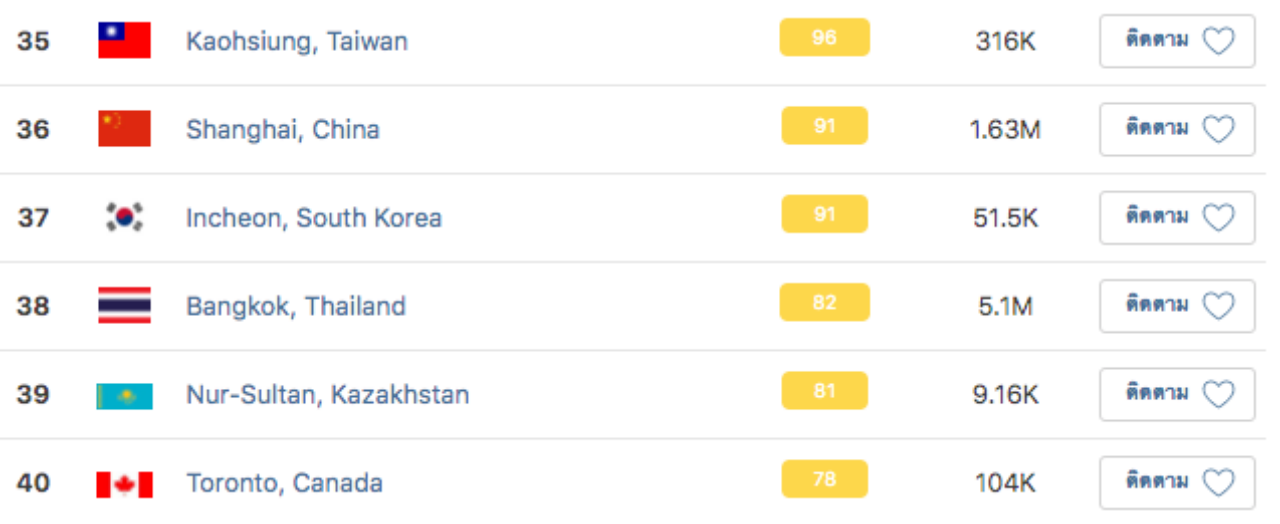Click the Canada flag icon

(x=124, y=485)
